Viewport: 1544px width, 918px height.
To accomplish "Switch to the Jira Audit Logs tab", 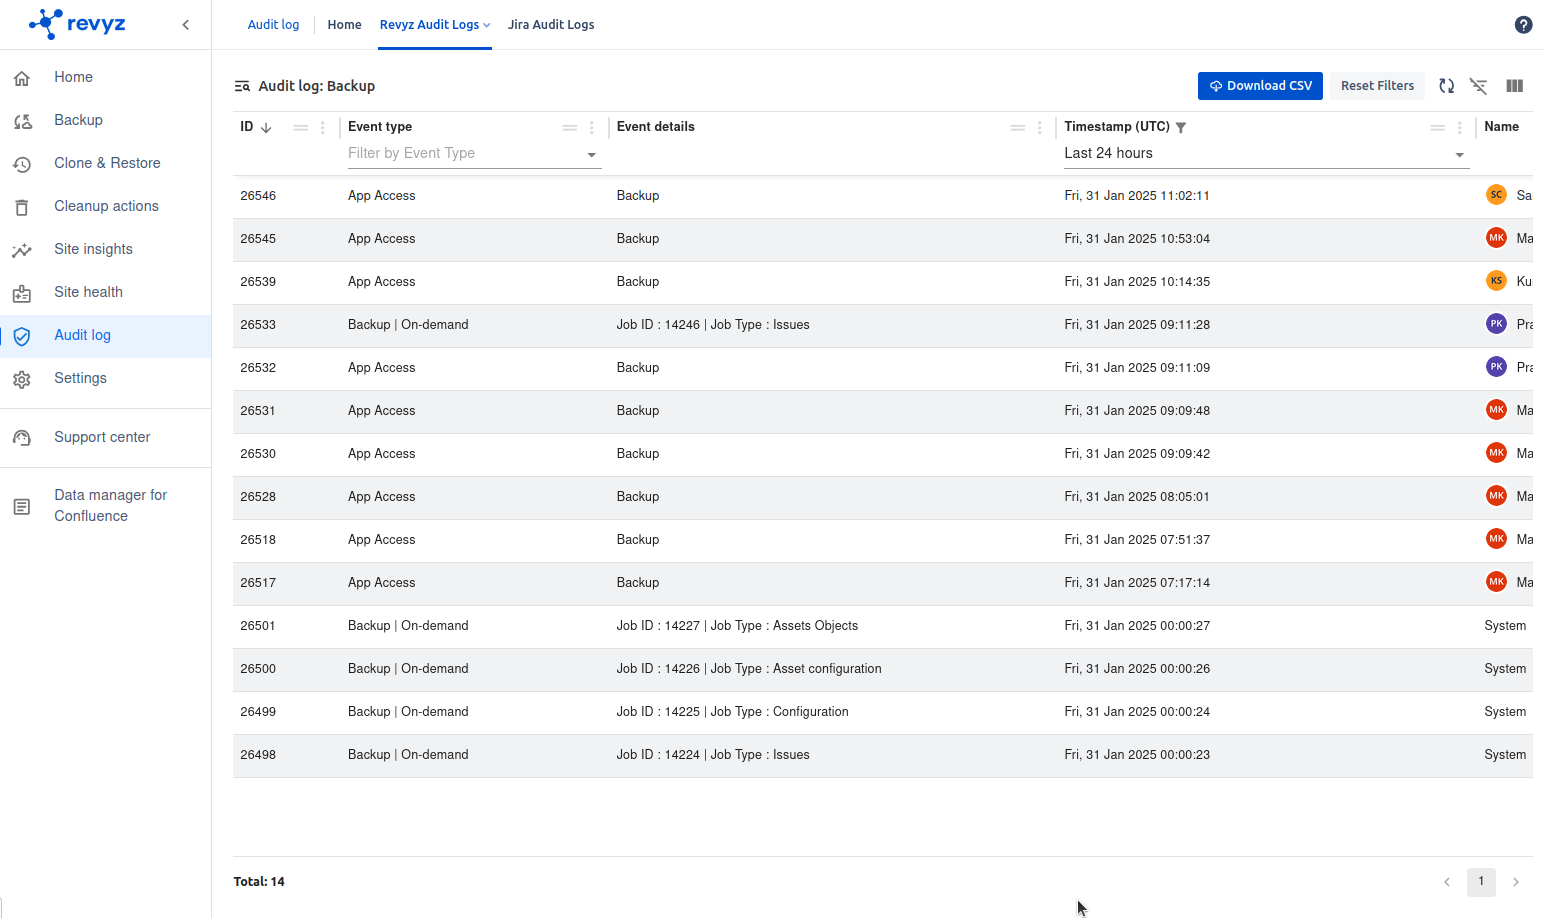I will click(550, 25).
